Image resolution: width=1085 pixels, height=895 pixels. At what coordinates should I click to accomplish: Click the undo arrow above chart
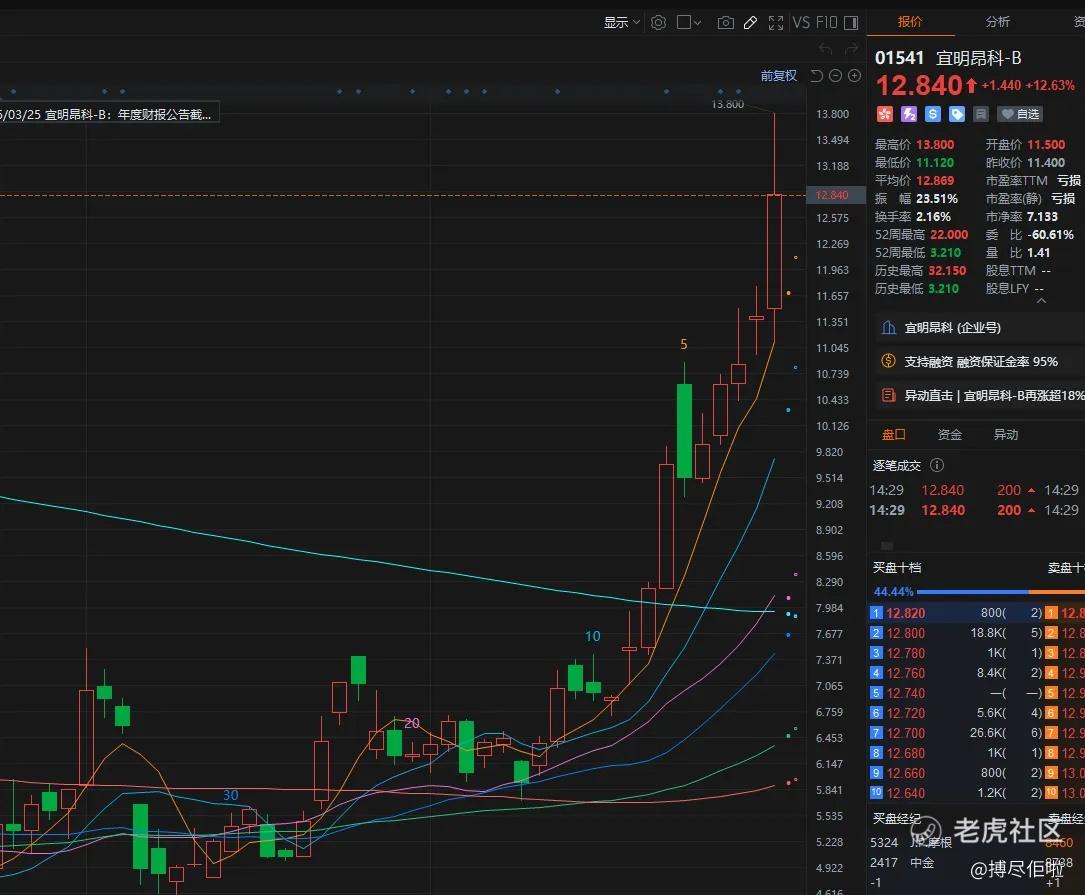tap(826, 48)
